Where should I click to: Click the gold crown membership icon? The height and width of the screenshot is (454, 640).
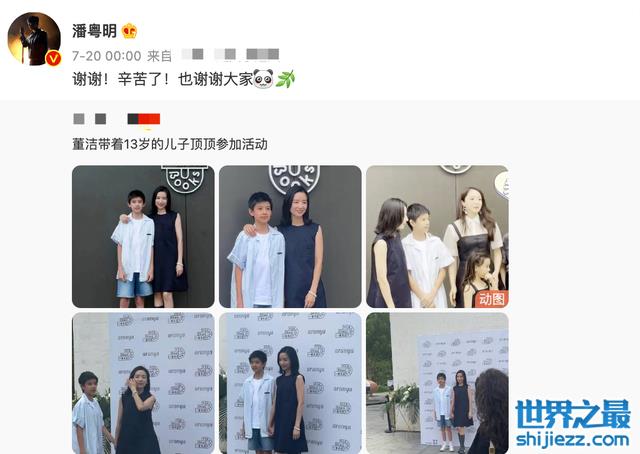coord(129,31)
